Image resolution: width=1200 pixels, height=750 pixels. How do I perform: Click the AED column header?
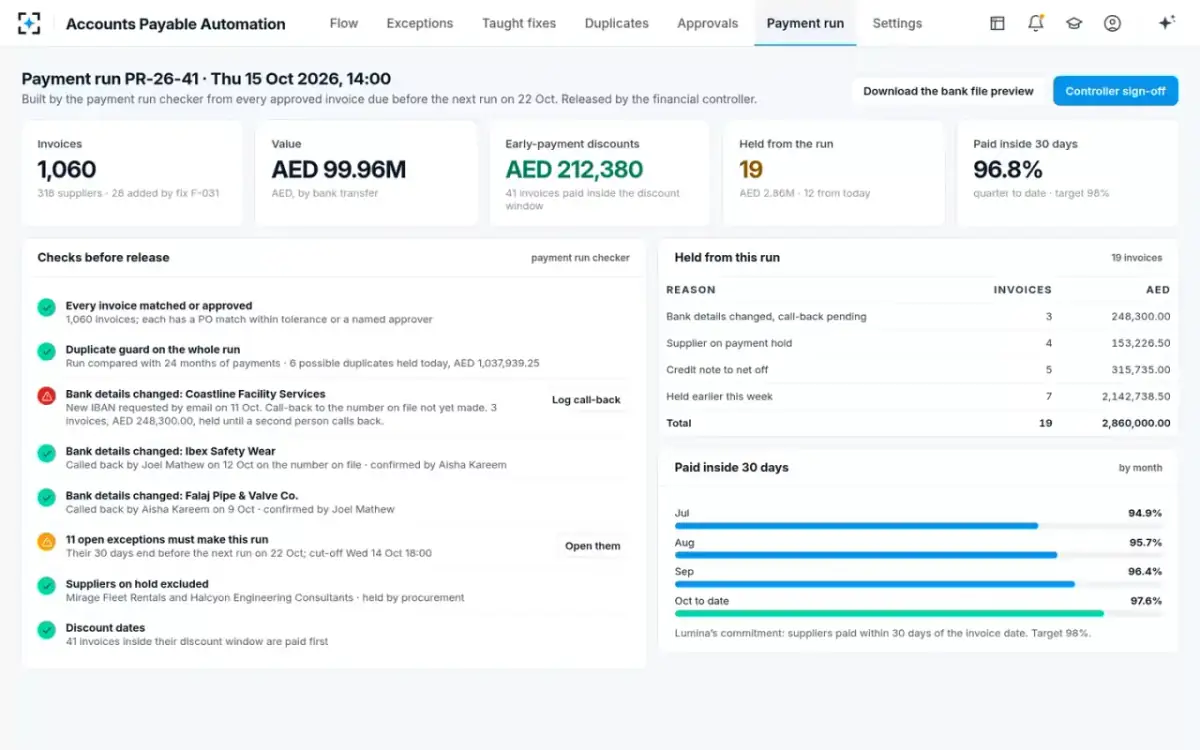[x=1158, y=290]
